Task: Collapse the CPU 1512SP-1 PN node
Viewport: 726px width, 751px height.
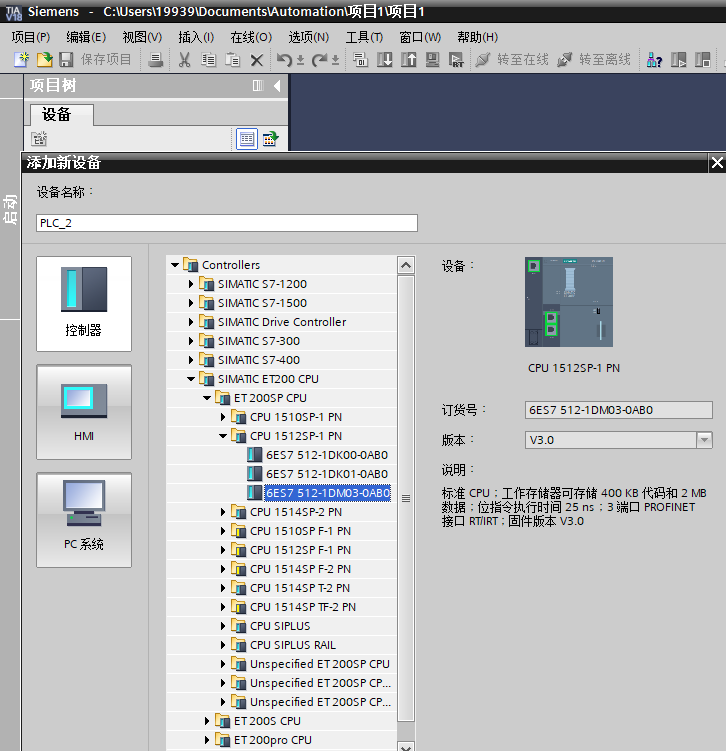Action: pyautogui.click(x=224, y=436)
